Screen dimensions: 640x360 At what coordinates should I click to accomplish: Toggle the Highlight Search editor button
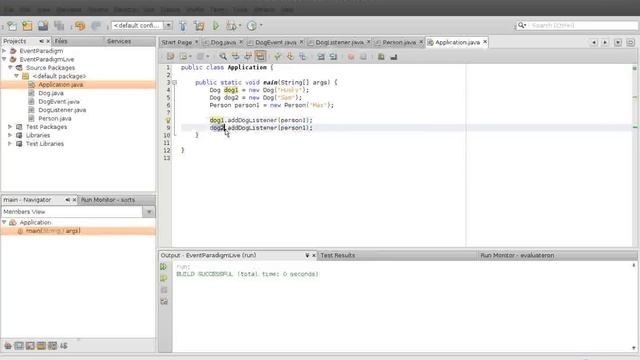[x=260, y=56]
